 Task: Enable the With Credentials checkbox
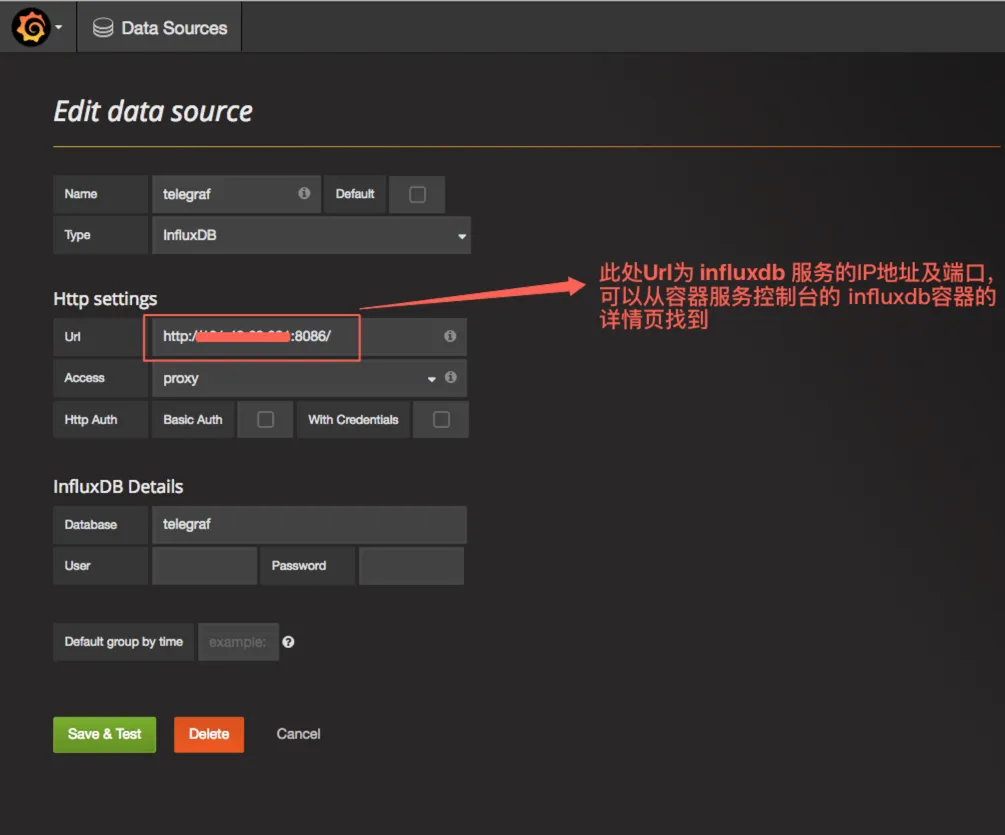click(x=441, y=419)
